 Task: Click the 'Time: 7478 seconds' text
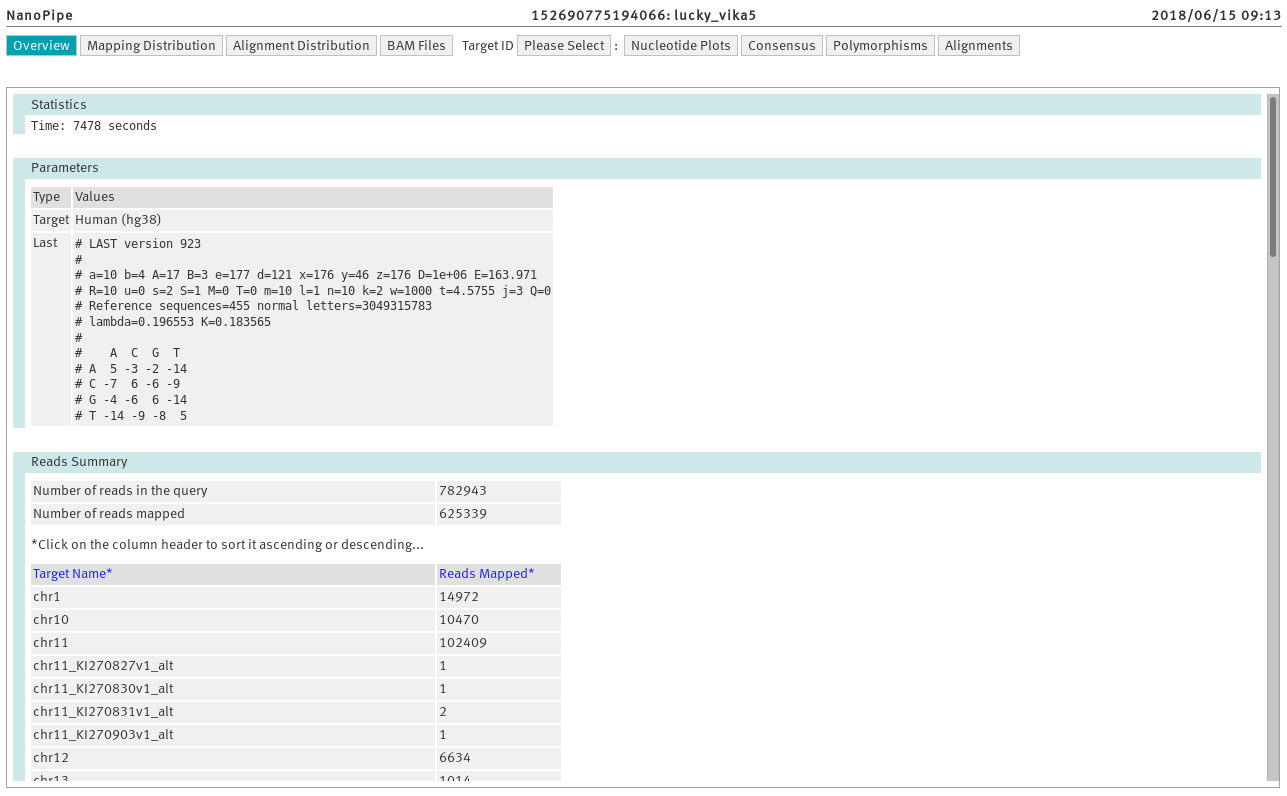[94, 126]
